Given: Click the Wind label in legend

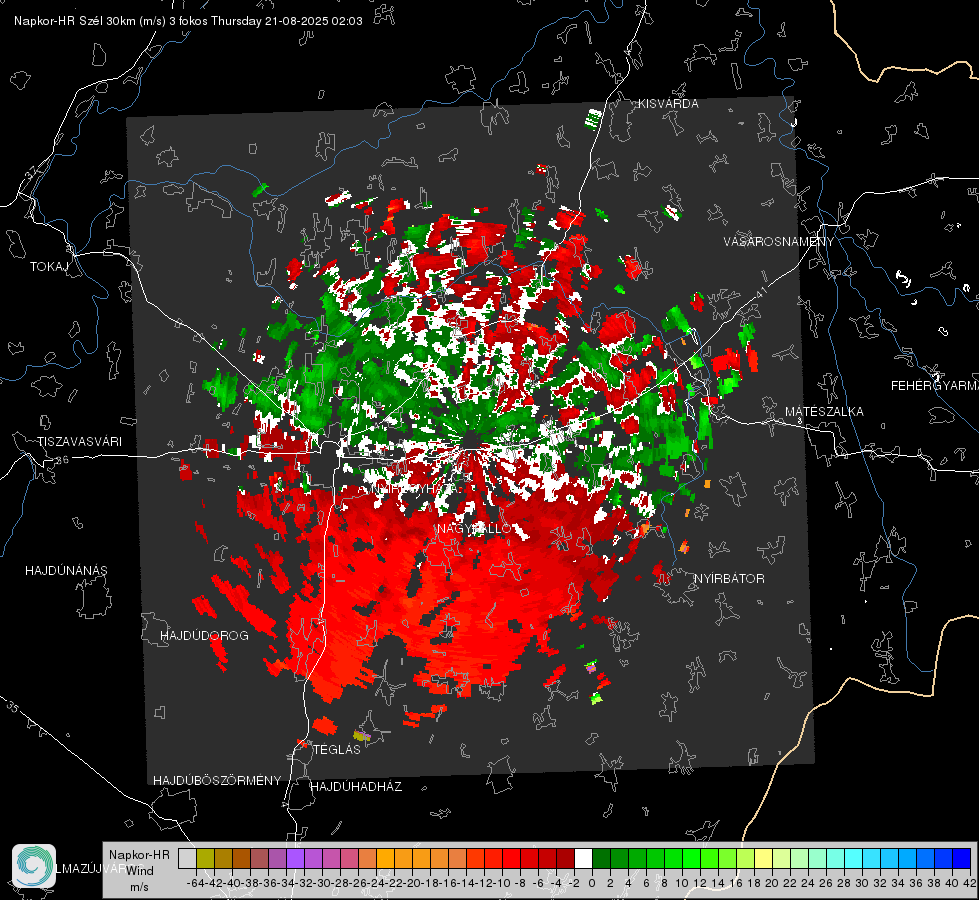Looking at the screenshot, I should pyautogui.click(x=140, y=870).
